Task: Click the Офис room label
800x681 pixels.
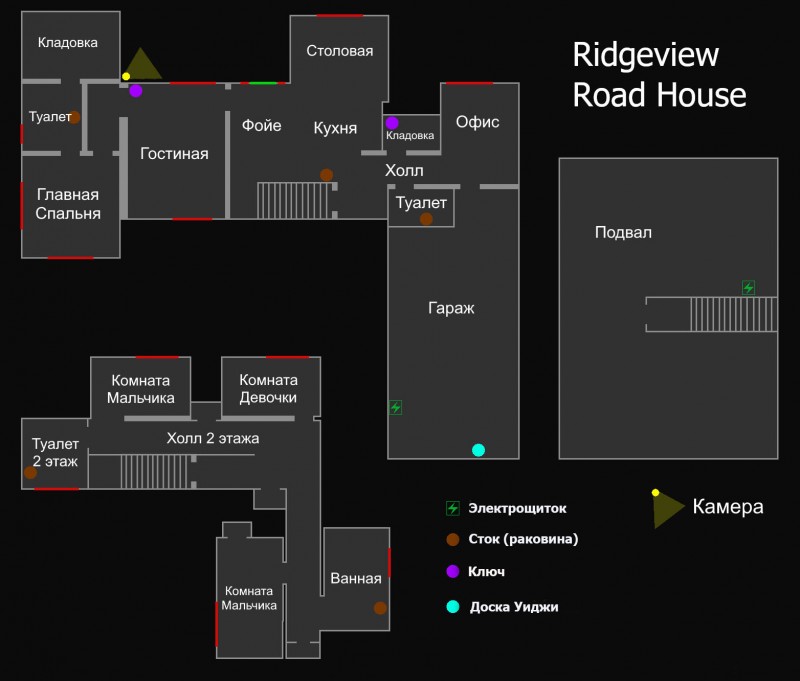Action: [478, 122]
